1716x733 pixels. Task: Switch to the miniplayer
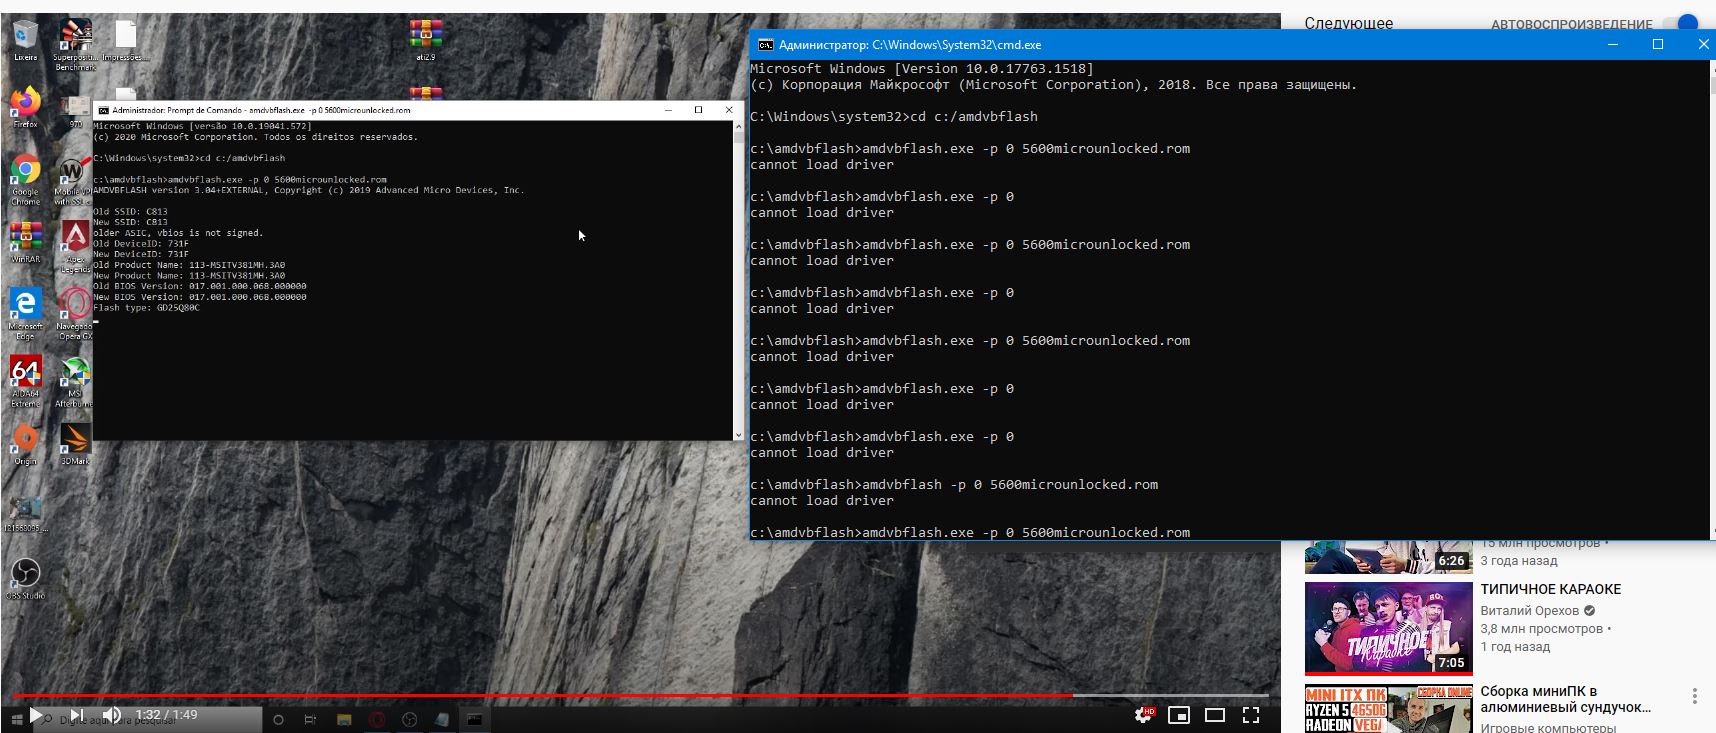click(x=1179, y=715)
